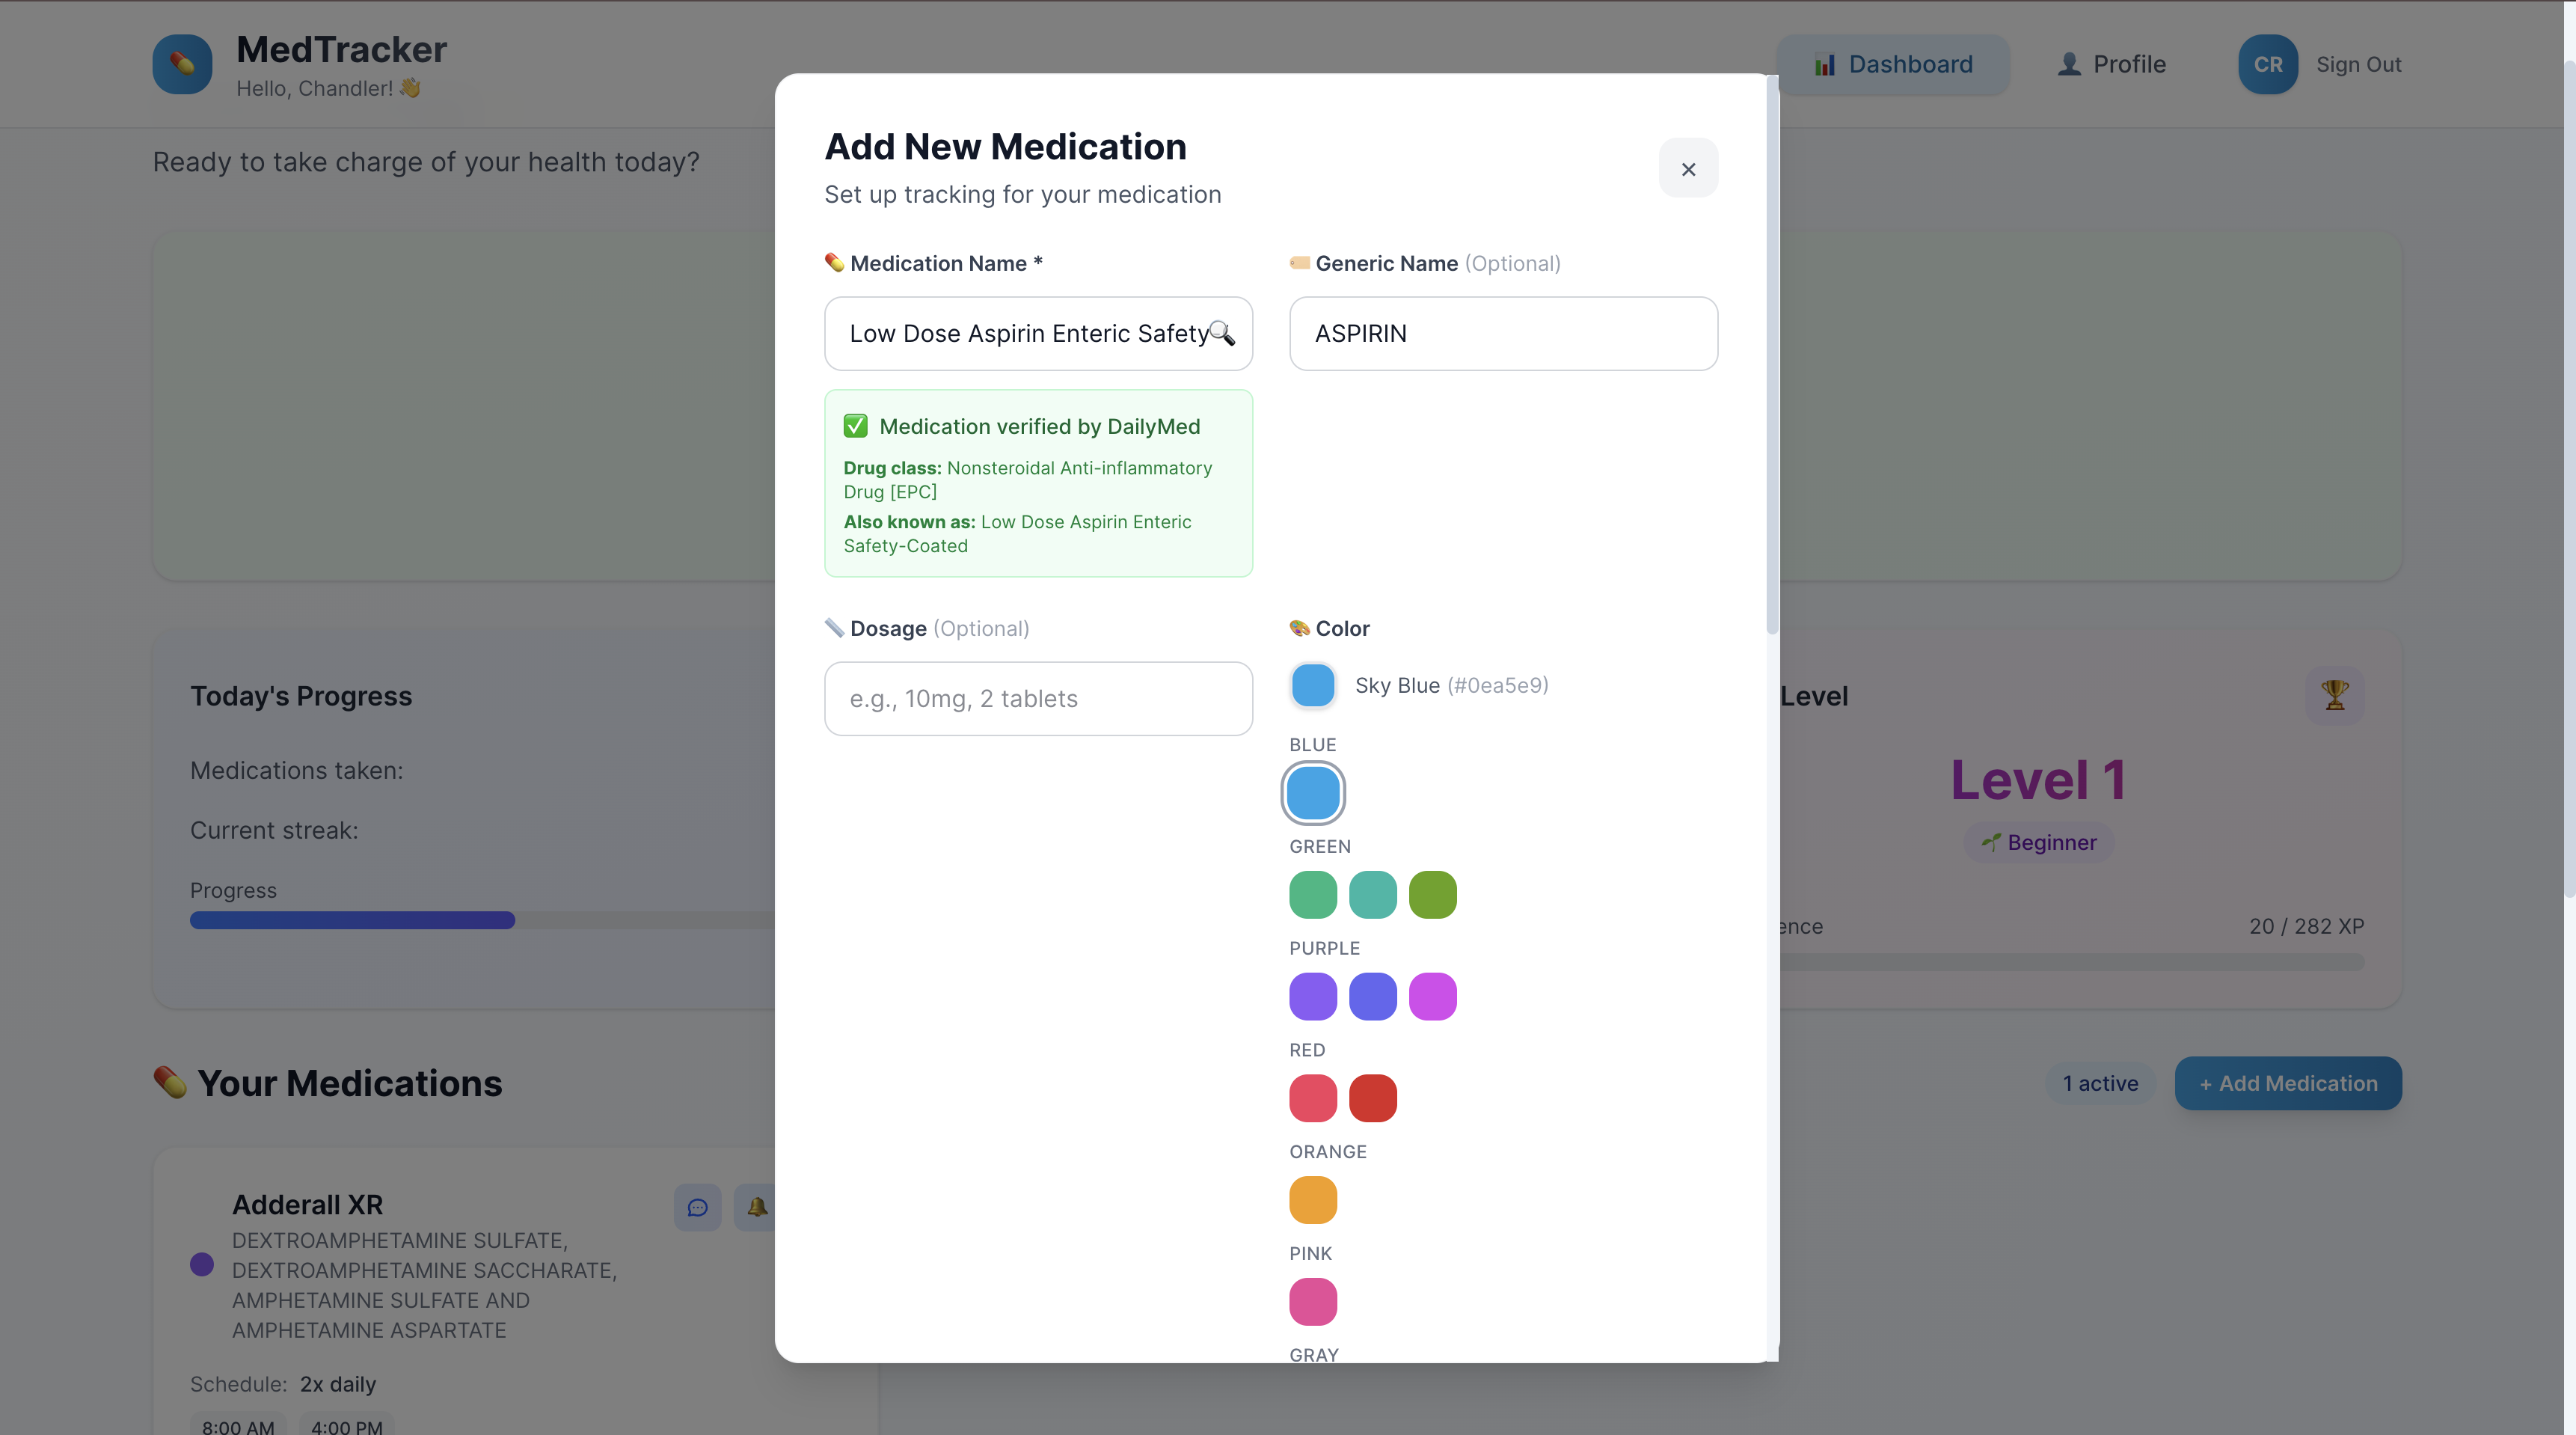The height and width of the screenshot is (1435, 2576).
Task: Go to the Profile tab
Action: click(x=2111, y=64)
